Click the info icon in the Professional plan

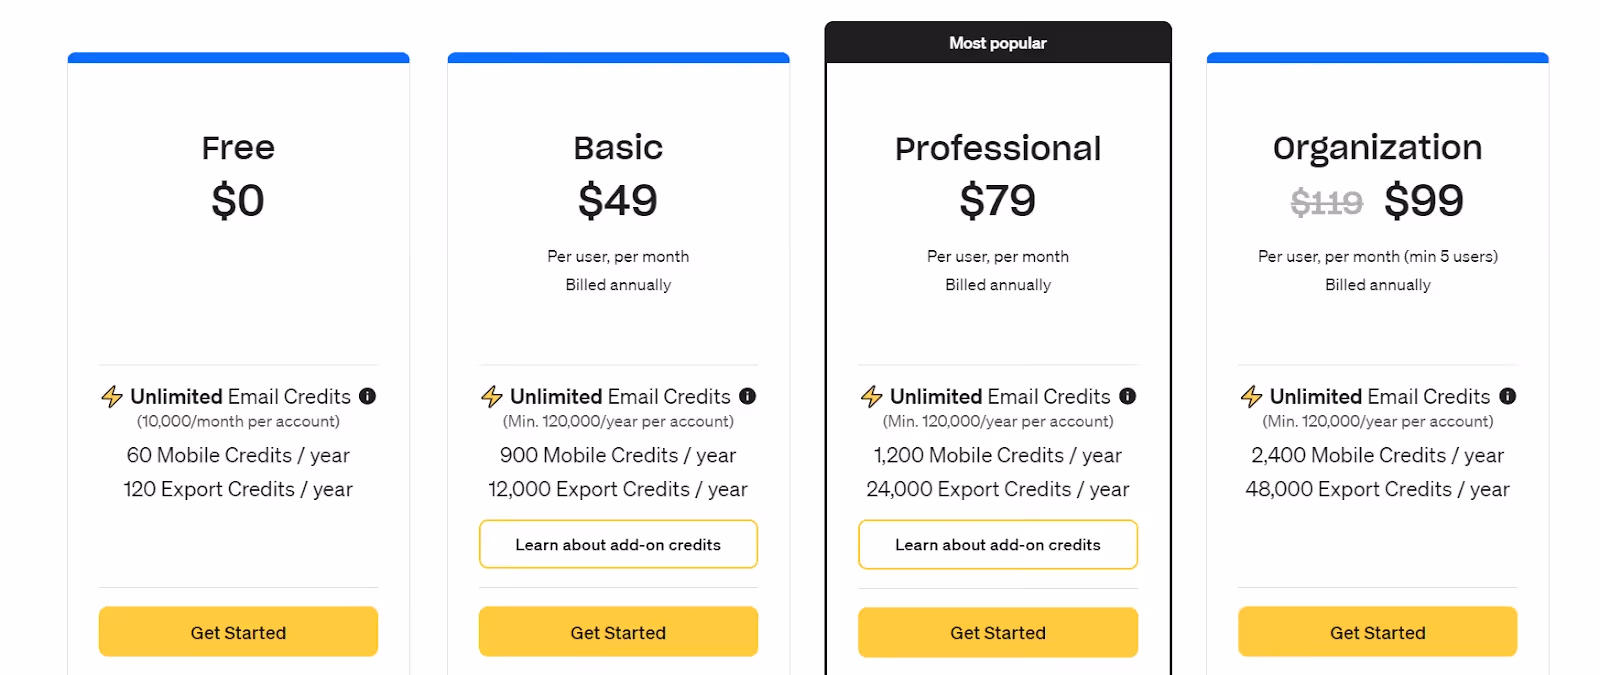tap(1127, 396)
